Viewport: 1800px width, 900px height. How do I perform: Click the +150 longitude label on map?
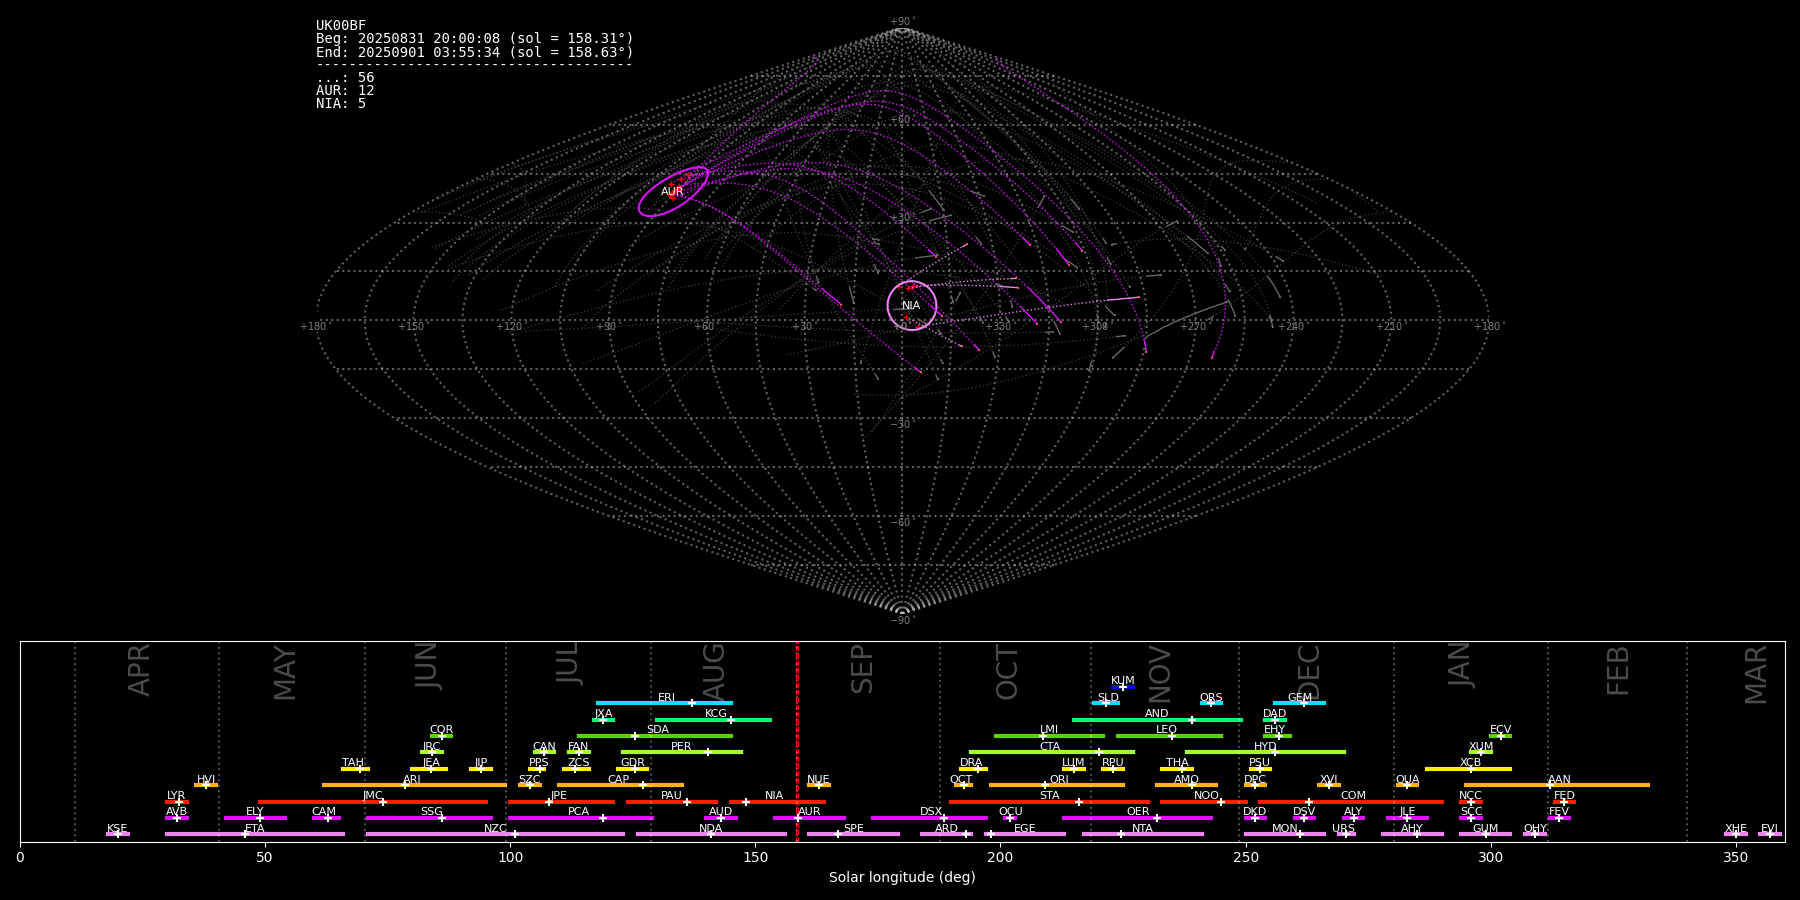(411, 326)
